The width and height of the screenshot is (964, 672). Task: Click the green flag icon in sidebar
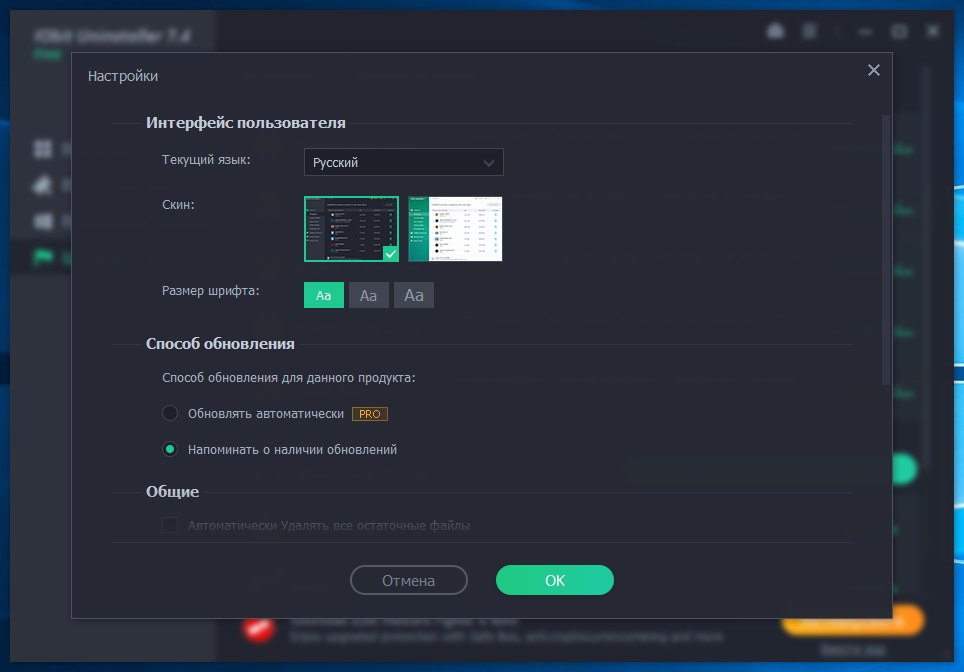tap(43, 257)
